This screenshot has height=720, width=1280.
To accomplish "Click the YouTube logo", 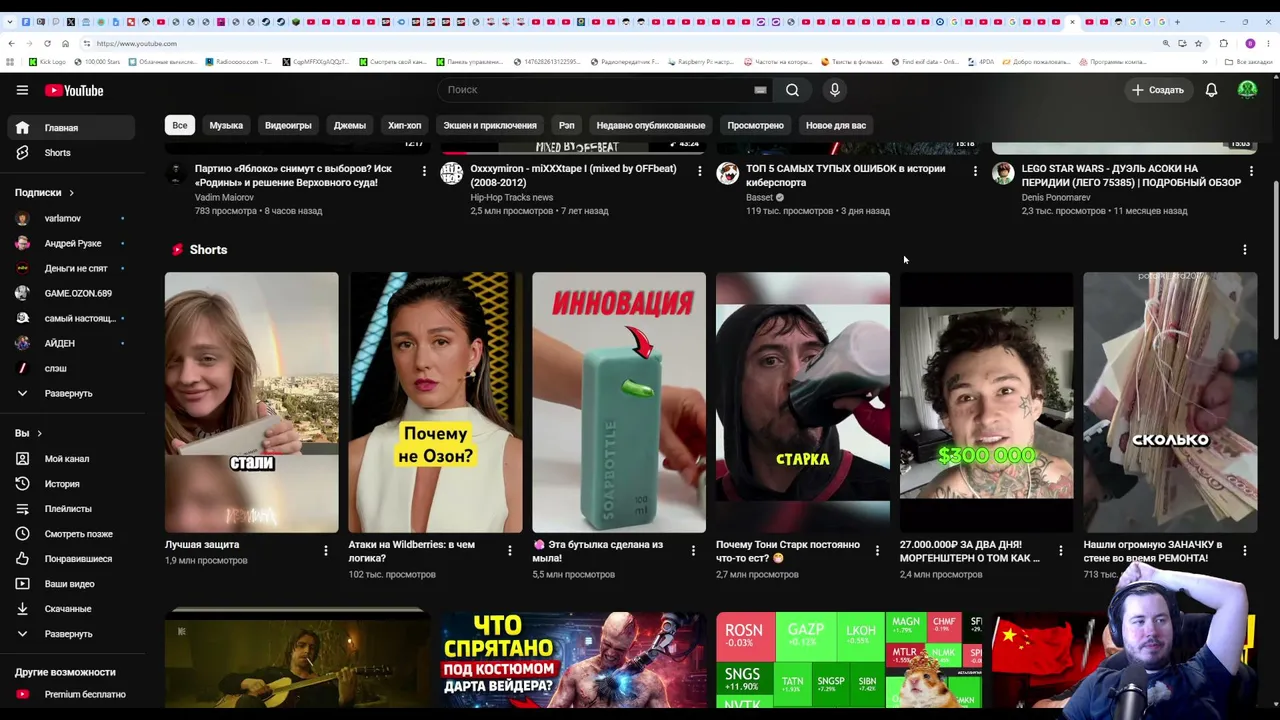I will (74, 90).
